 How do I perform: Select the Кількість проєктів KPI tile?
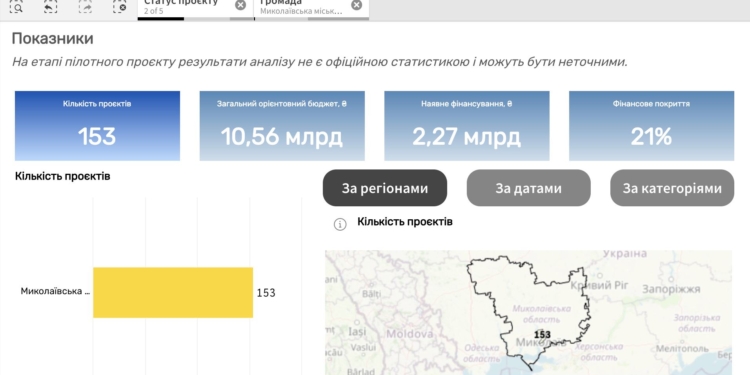[x=98, y=126]
